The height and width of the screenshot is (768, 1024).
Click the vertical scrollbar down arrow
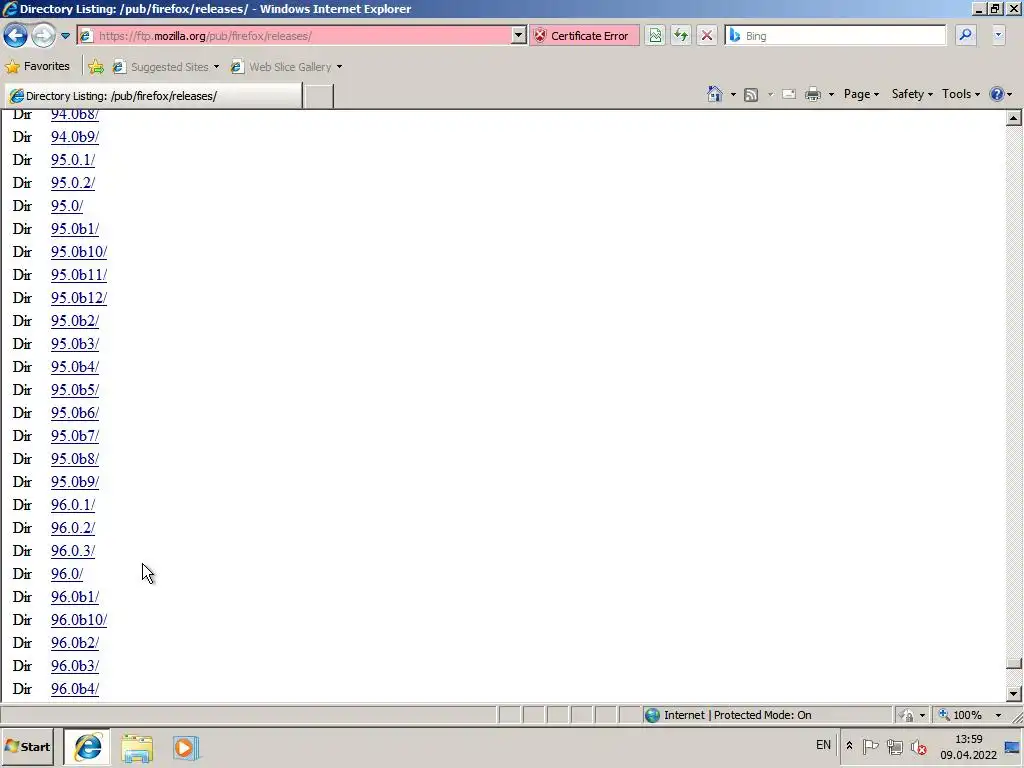point(1014,694)
